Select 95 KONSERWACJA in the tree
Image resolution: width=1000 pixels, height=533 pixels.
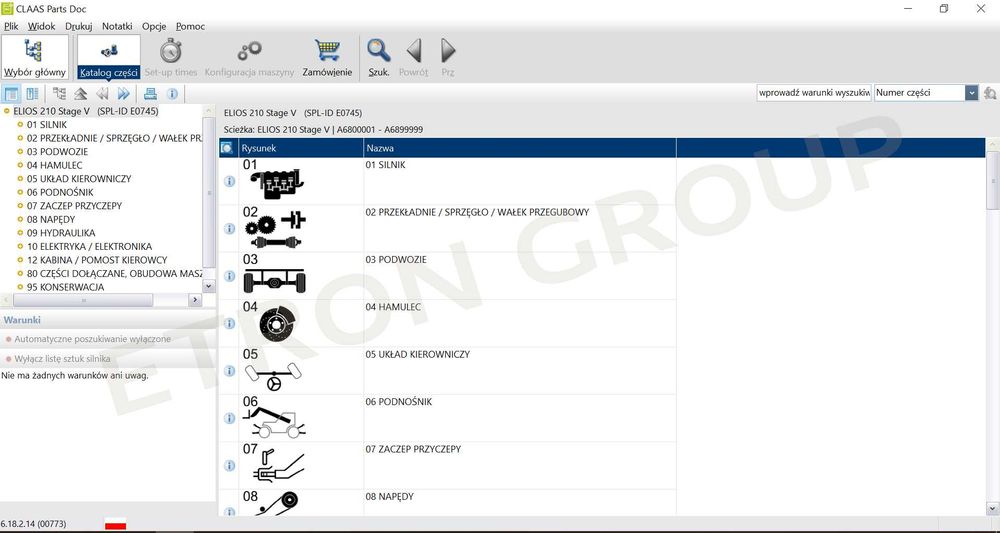click(x=65, y=287)
